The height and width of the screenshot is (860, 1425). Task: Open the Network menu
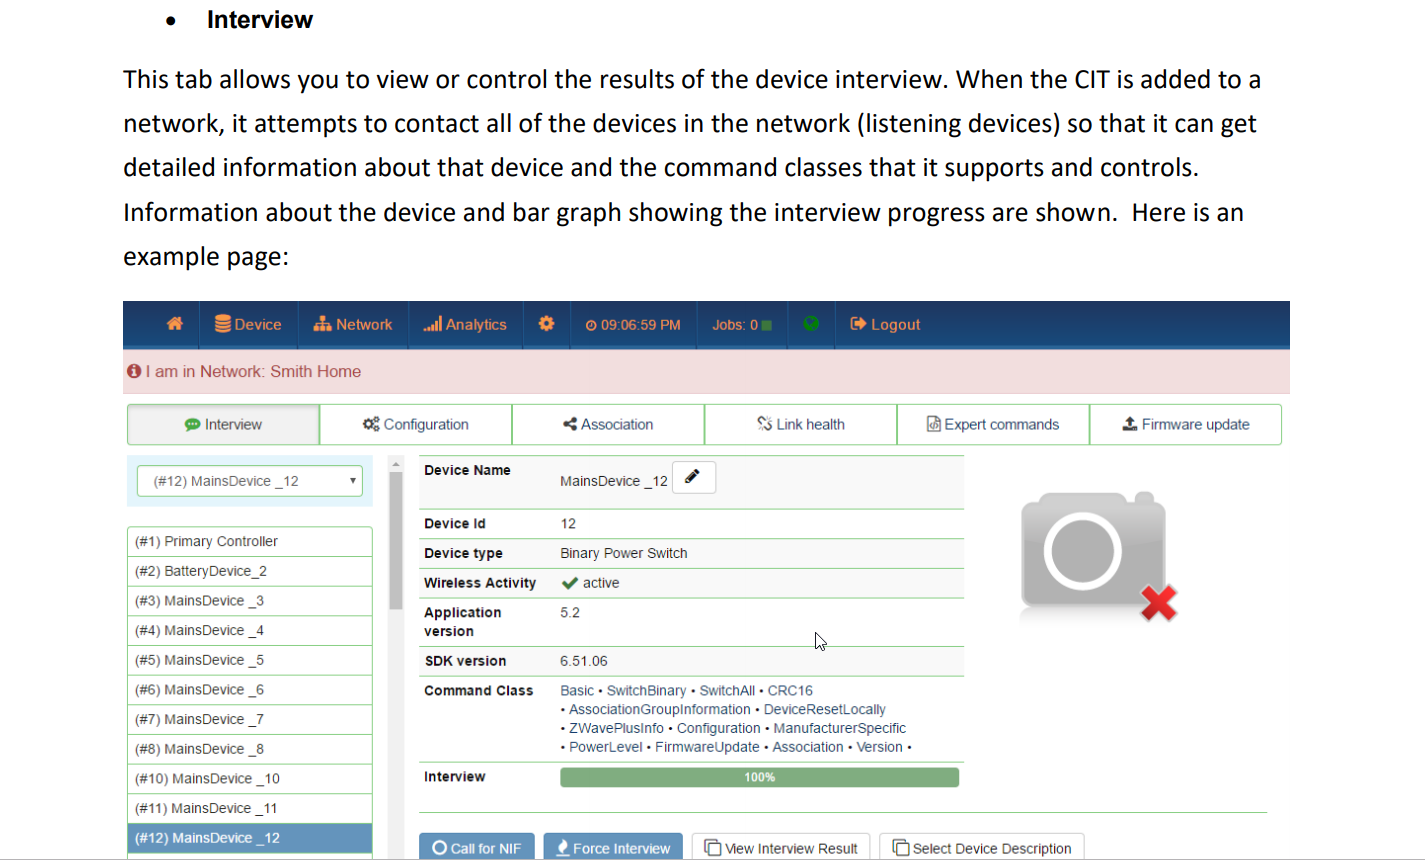(353, 324)
